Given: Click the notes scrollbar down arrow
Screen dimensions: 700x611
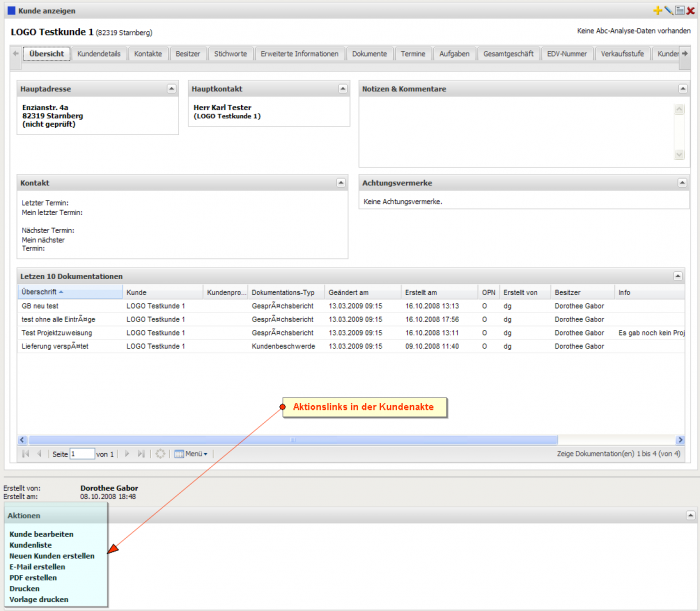Looking at the screenshot, I should coord(679,155).
